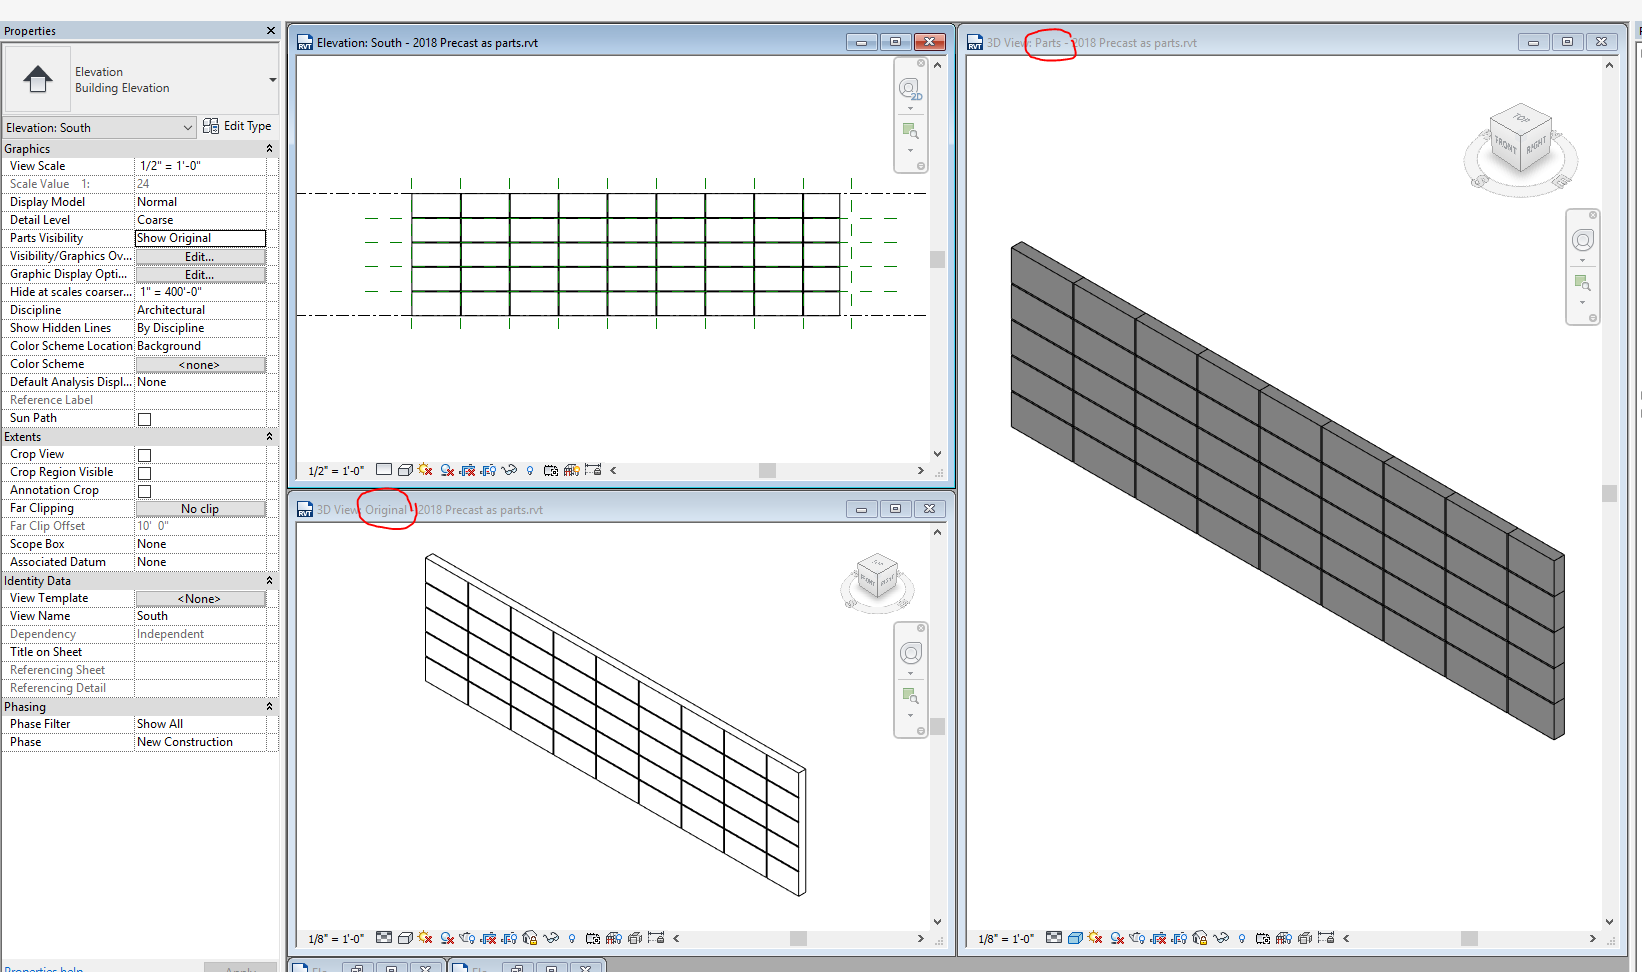Select the Visual Style cube icon in Original view
The image size is (1642, 972).
pyautogui.click(x=406, y=938)
